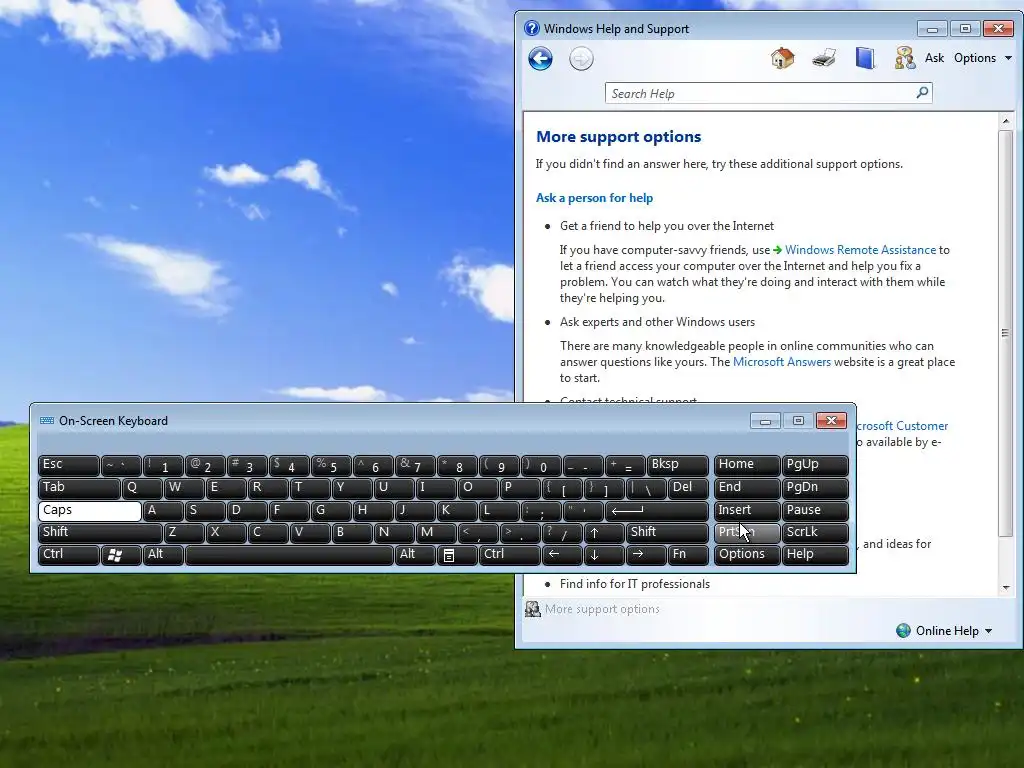Minimize the On-Screen Keyboard window
The width and height of the screenshot is (1024, 768).
[x=765, y=421]
